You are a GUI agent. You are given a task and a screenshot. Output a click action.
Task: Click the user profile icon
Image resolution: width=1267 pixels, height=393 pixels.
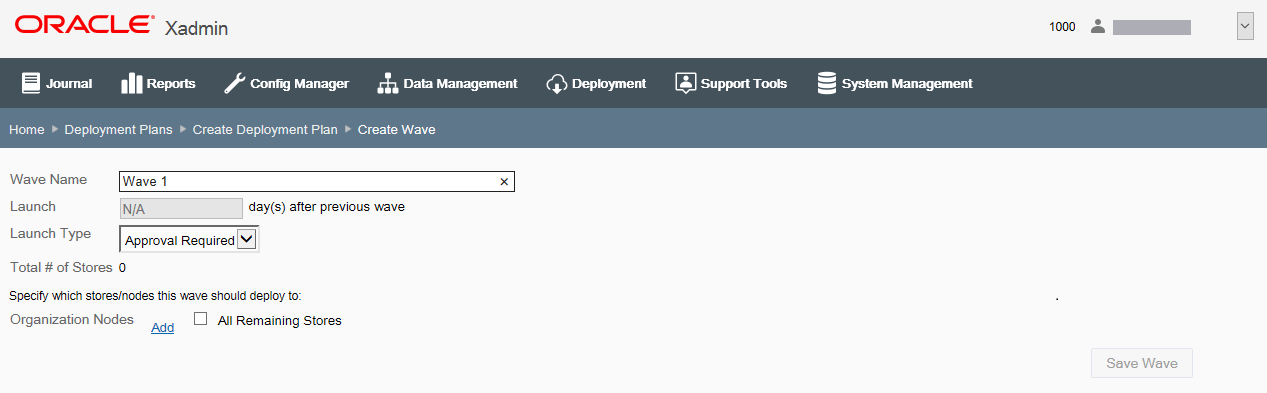pyautogui.click(x=1098, y=27)
